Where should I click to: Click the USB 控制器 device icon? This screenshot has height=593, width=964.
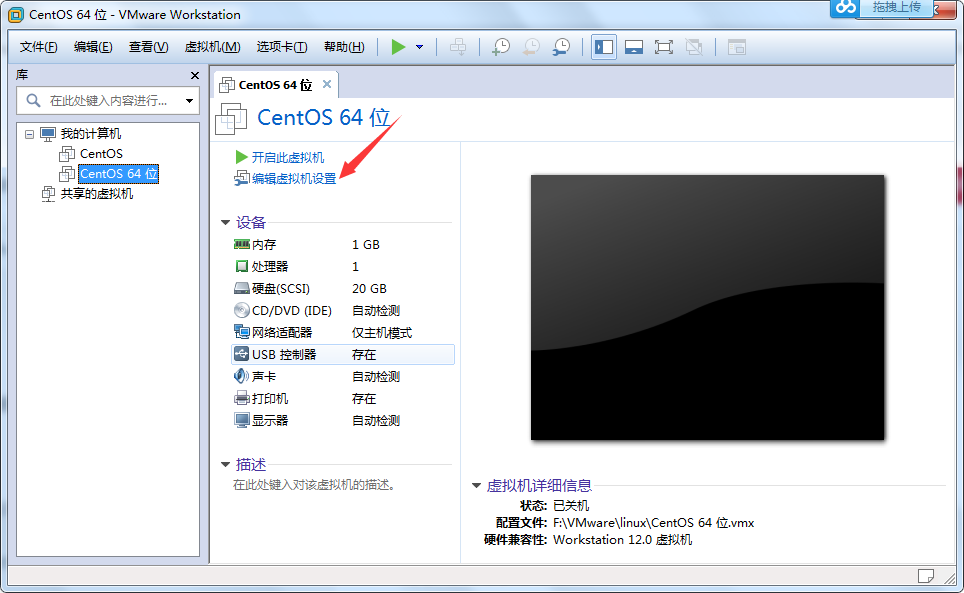coord(240,354)
